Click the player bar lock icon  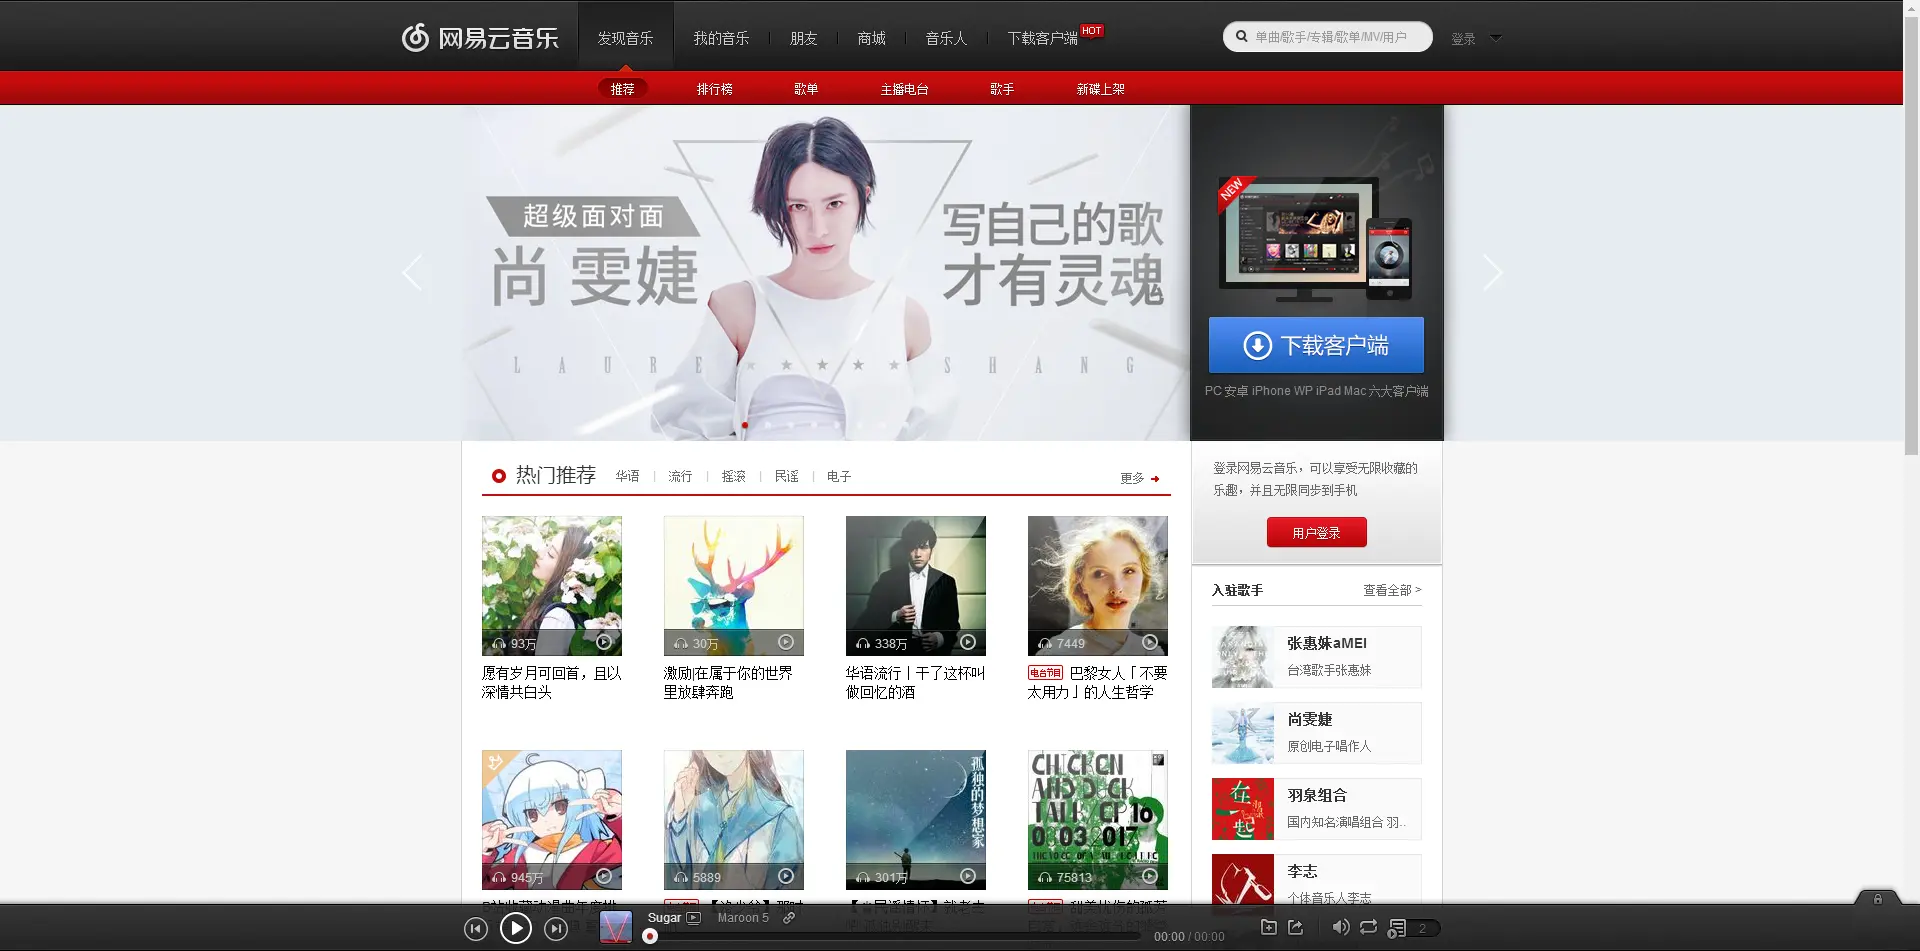click(1878, 899)
